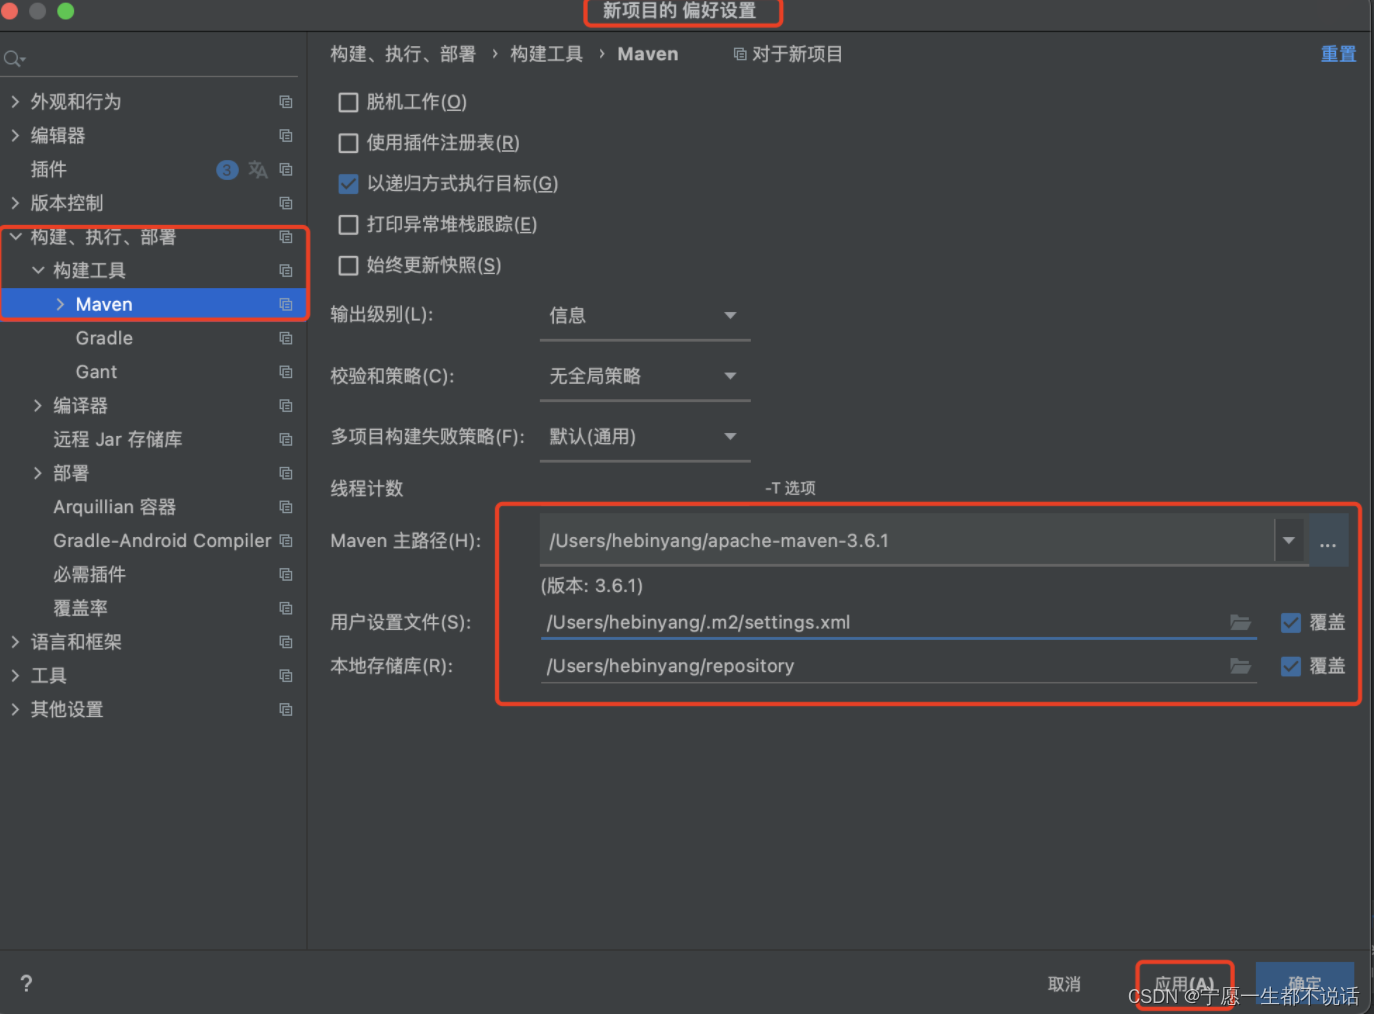Image resolution: width=1376 pixels, height=1016 pixels.
Task: Click the 确定 button
Action: click(1305, 985)
